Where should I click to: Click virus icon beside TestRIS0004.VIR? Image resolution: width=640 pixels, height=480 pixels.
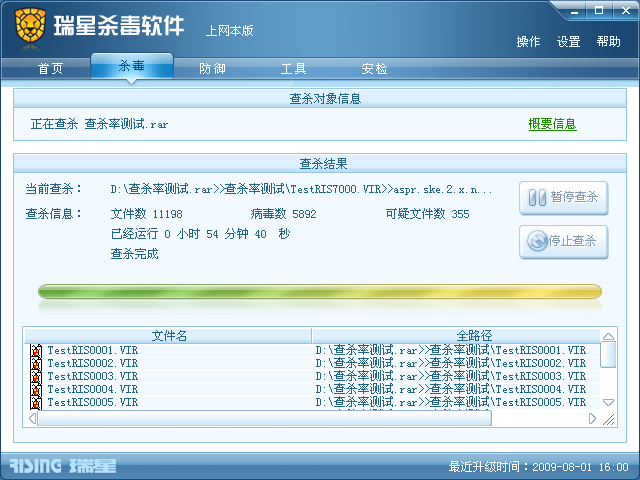click(x=36, y=390)
